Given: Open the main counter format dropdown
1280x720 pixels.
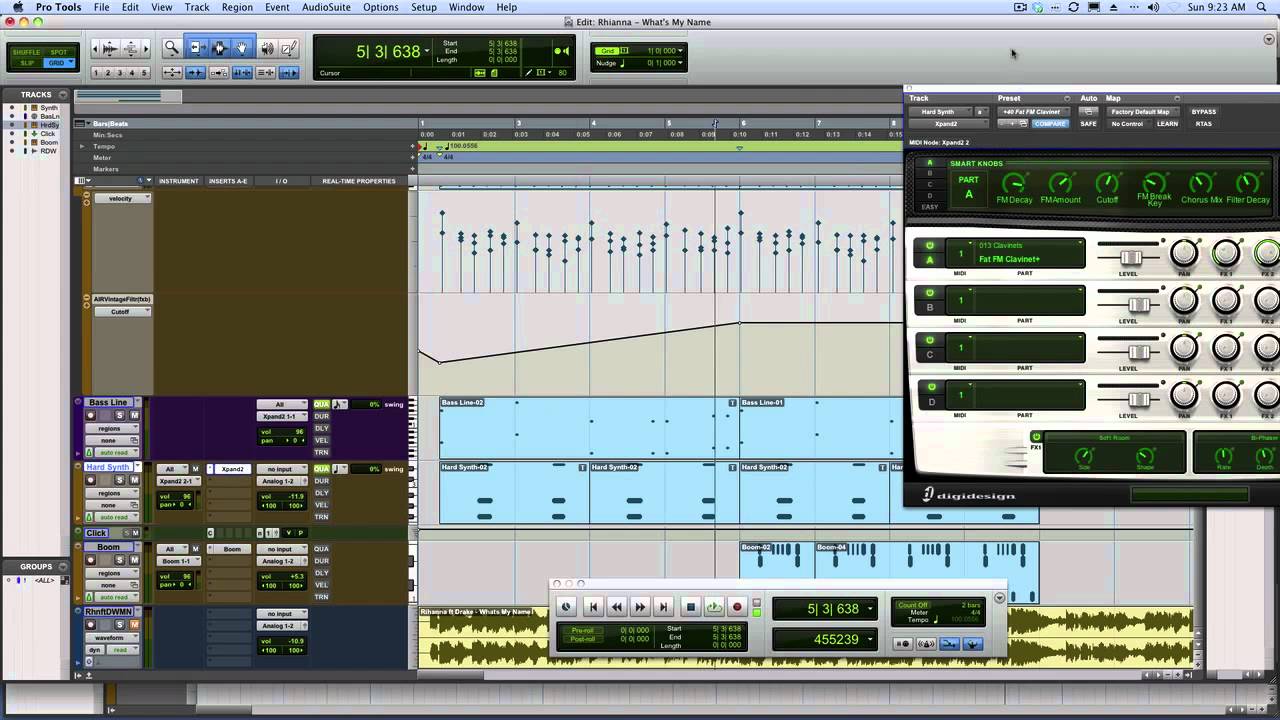Looking at the screenshot, I should (x=427, y=51).
